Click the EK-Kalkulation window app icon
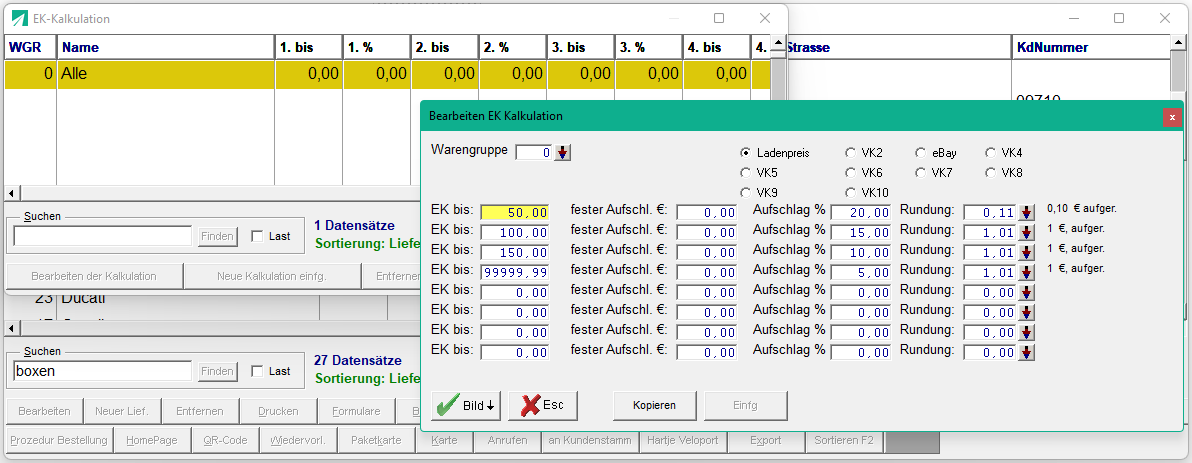The height and width of the screenshot is (463, 1192). point(20,18)
